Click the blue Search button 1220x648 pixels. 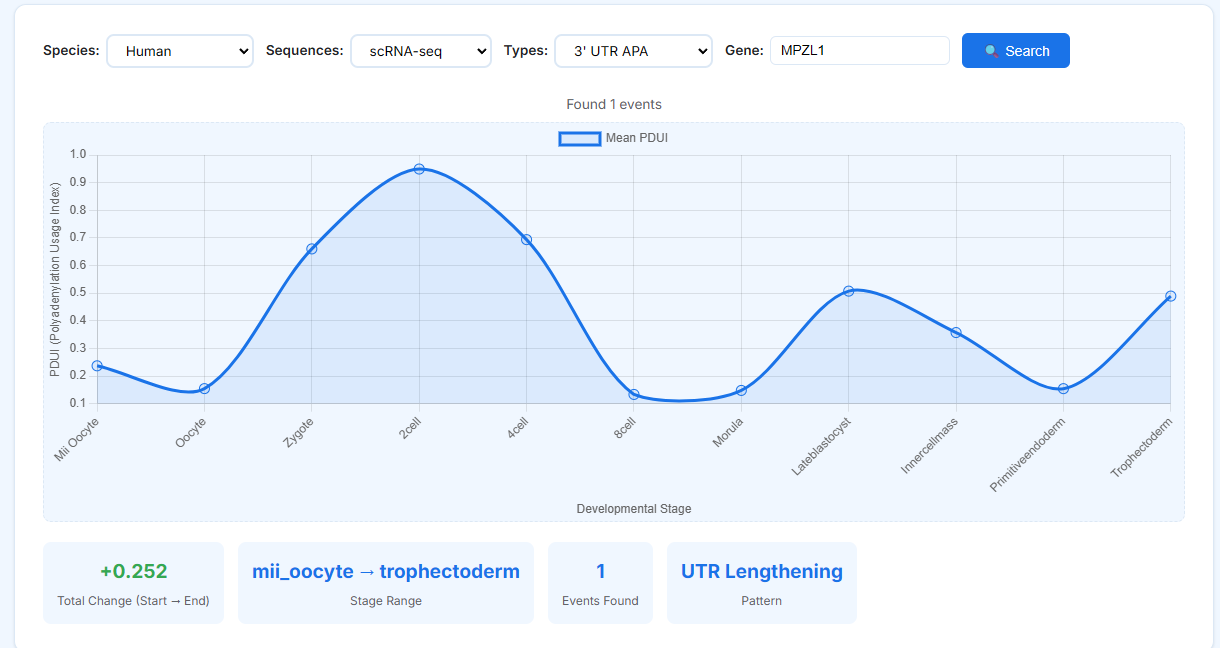click(x=1016, y=51)
